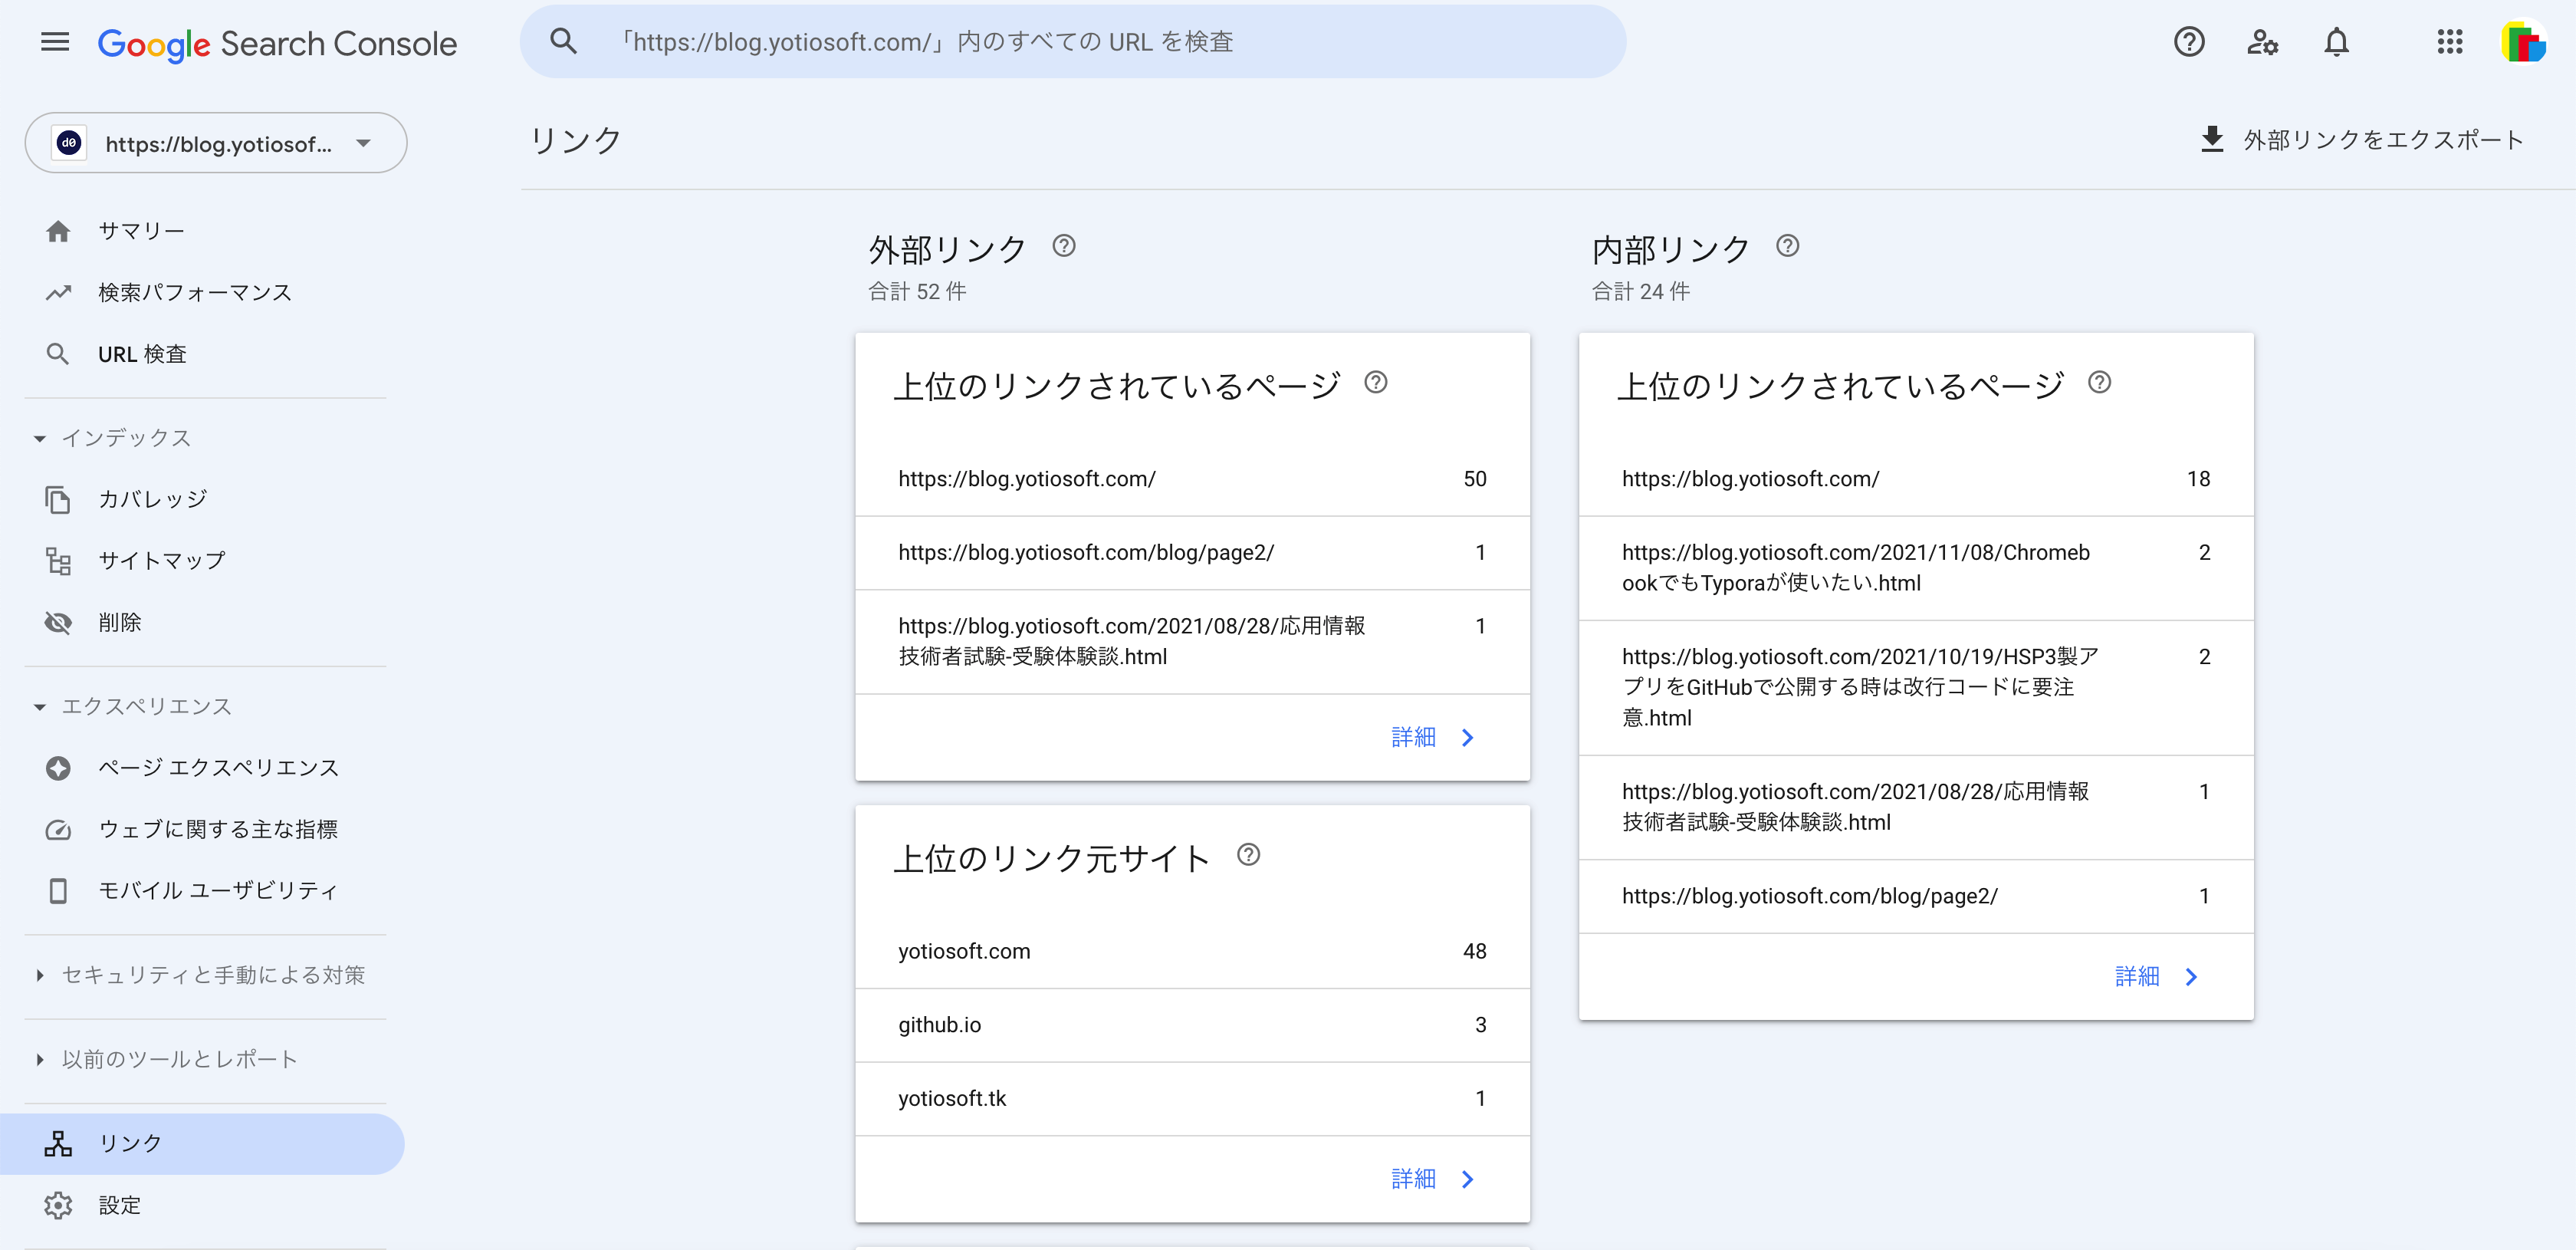The image size is (2576, 1250).
Task: Open 詳細 for 上位のリンク元サイト
Action: tap(1433, 1180)
